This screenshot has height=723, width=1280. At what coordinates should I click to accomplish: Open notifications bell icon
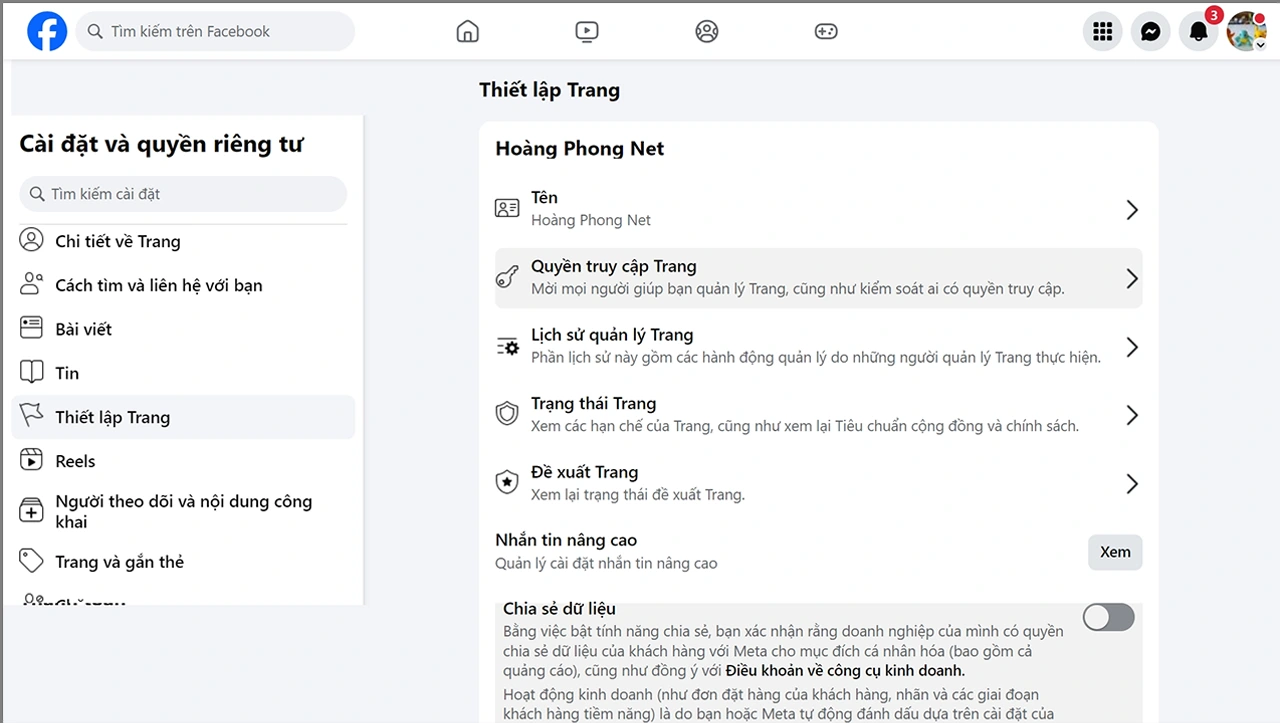[x=1199, y=32]
